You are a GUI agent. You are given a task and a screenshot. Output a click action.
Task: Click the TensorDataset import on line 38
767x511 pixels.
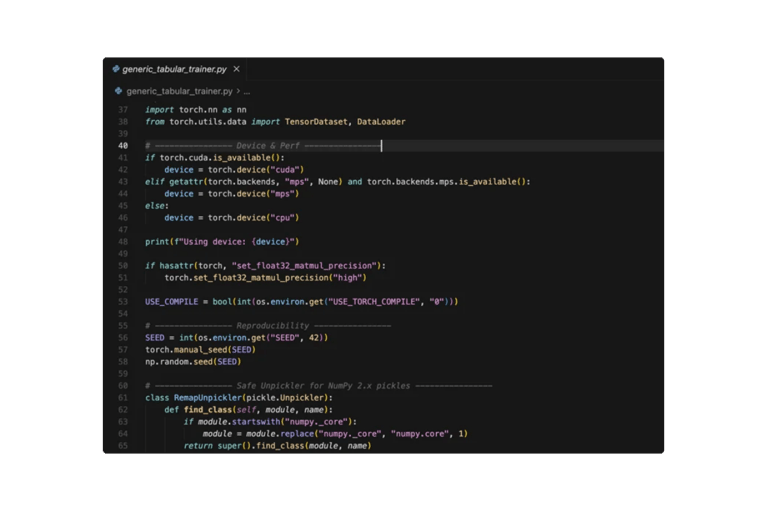pyautogui.click(x=316, y=122)
